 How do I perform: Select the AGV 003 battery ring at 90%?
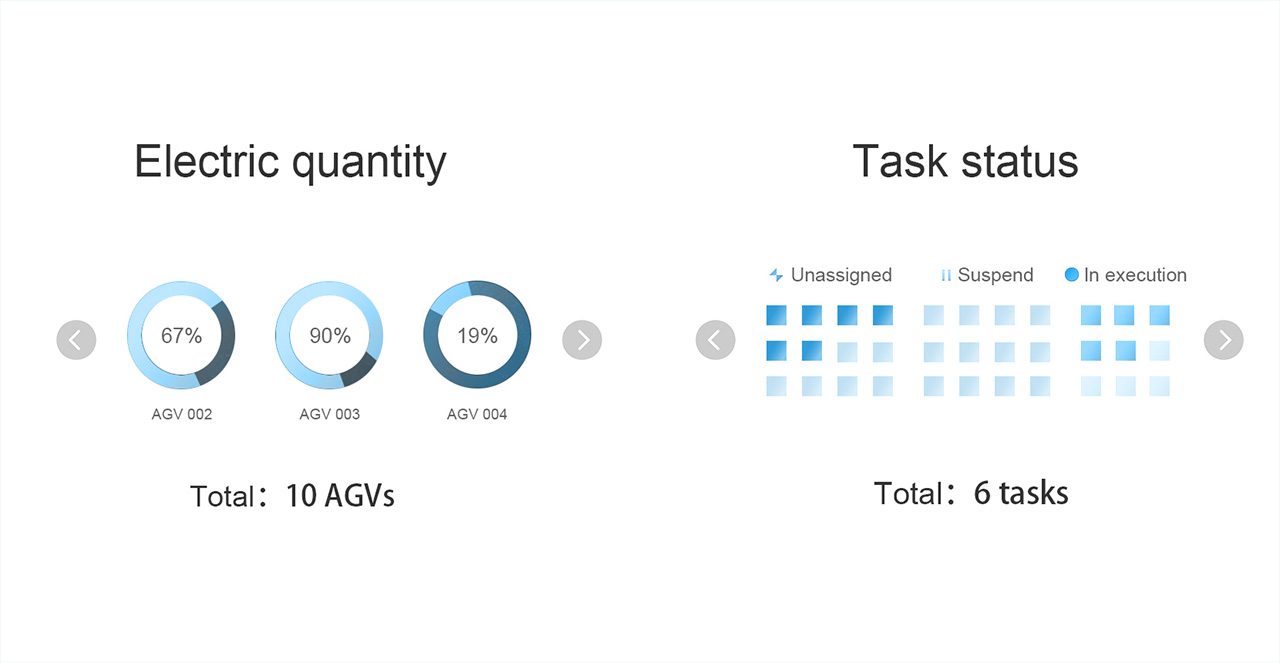[329, 335]
